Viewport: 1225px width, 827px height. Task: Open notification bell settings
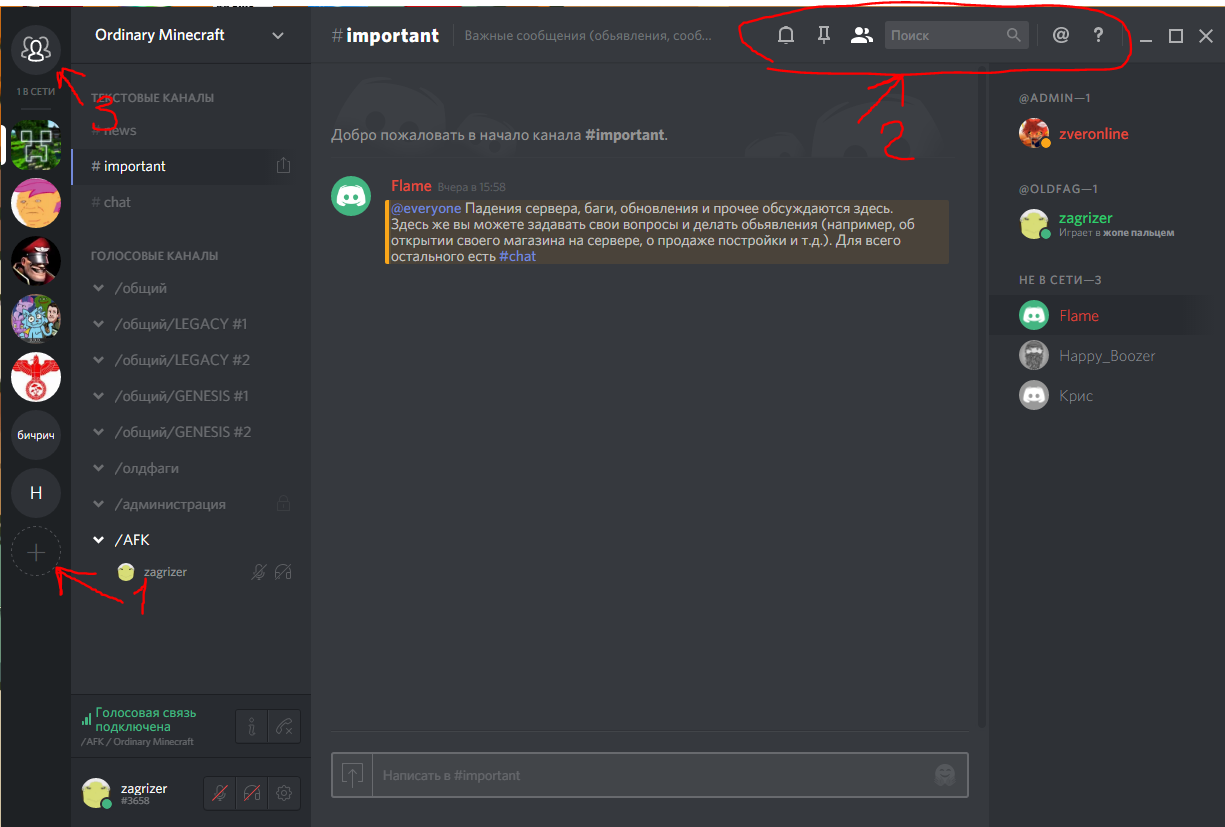(x=786, y=35)
